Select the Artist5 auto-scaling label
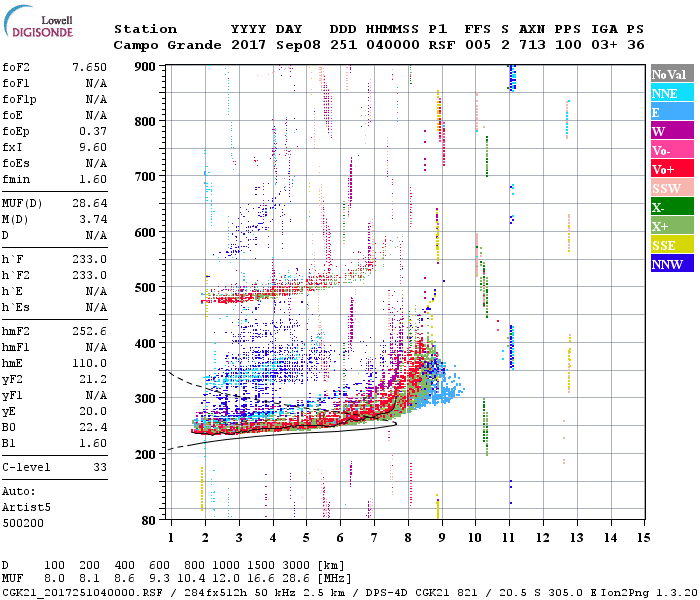 pyautogui.click(x=26, y=508)
